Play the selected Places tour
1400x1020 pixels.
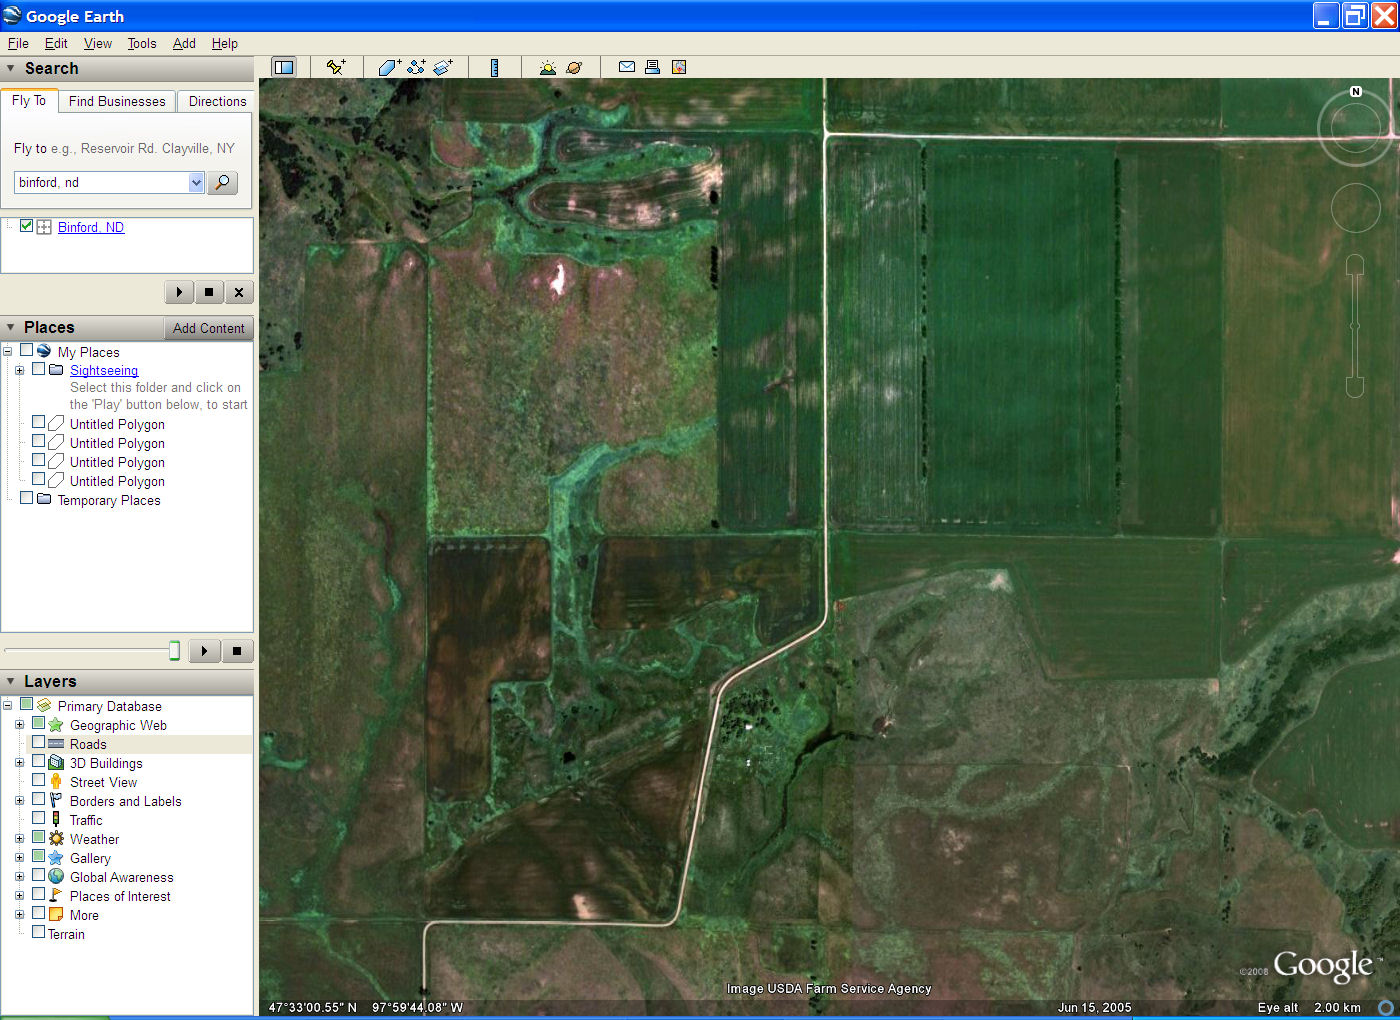pos(204,651)
